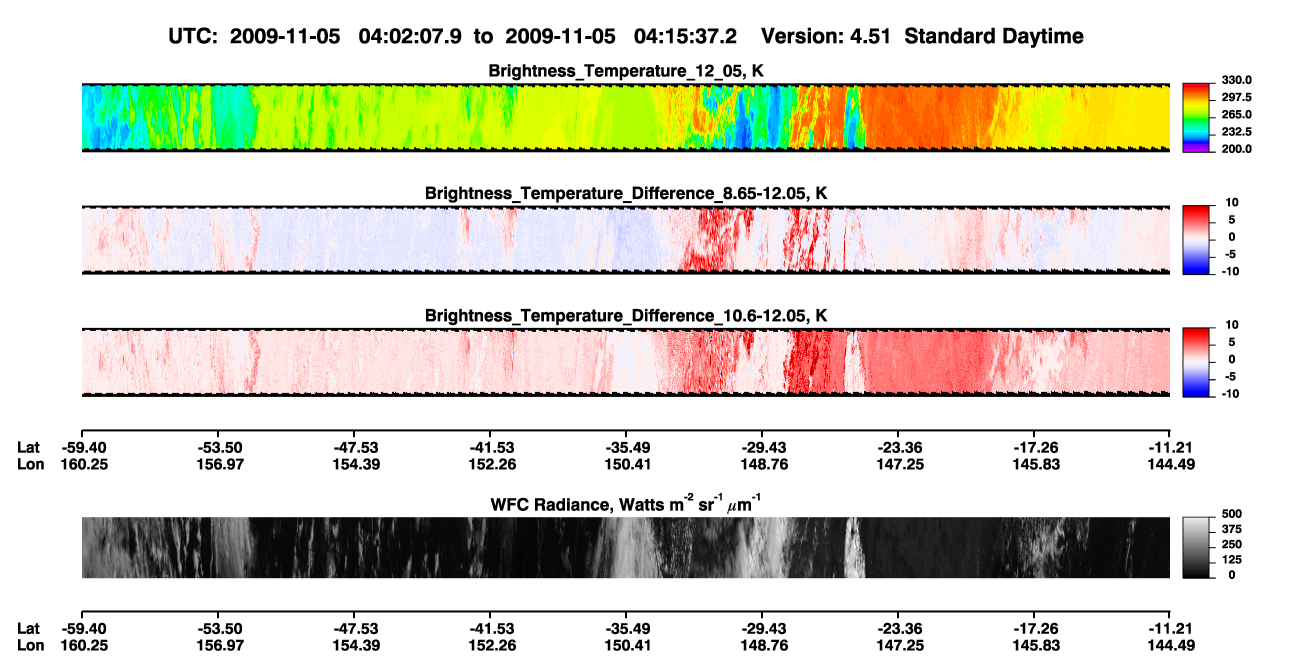Click longitude 156.97 on the bottom axis
The height and width of the screenshot is (667, 1300).
click(218, 644)
